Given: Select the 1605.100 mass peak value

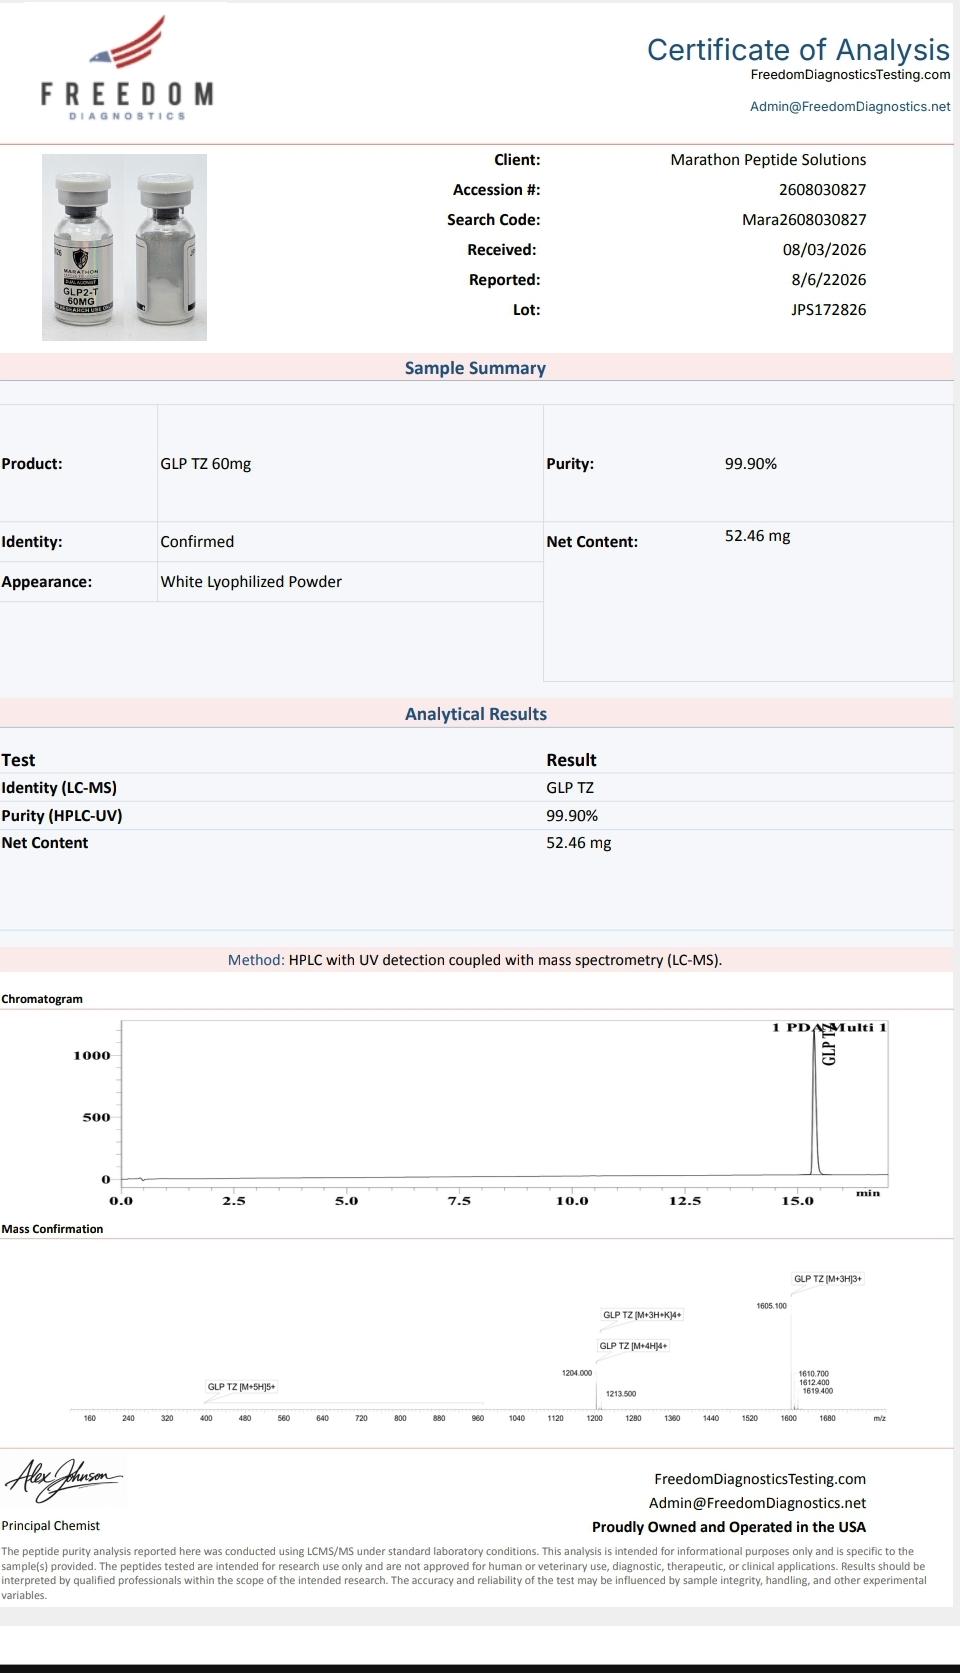Looking at the screenshot, I should click(x=771, y=1306).
